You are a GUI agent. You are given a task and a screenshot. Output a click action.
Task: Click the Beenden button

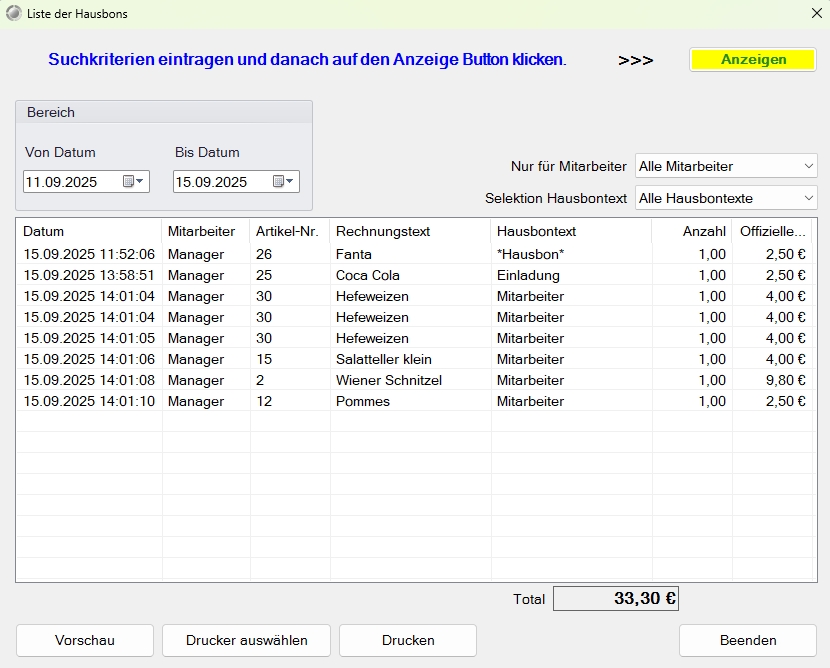coord(748,640)
